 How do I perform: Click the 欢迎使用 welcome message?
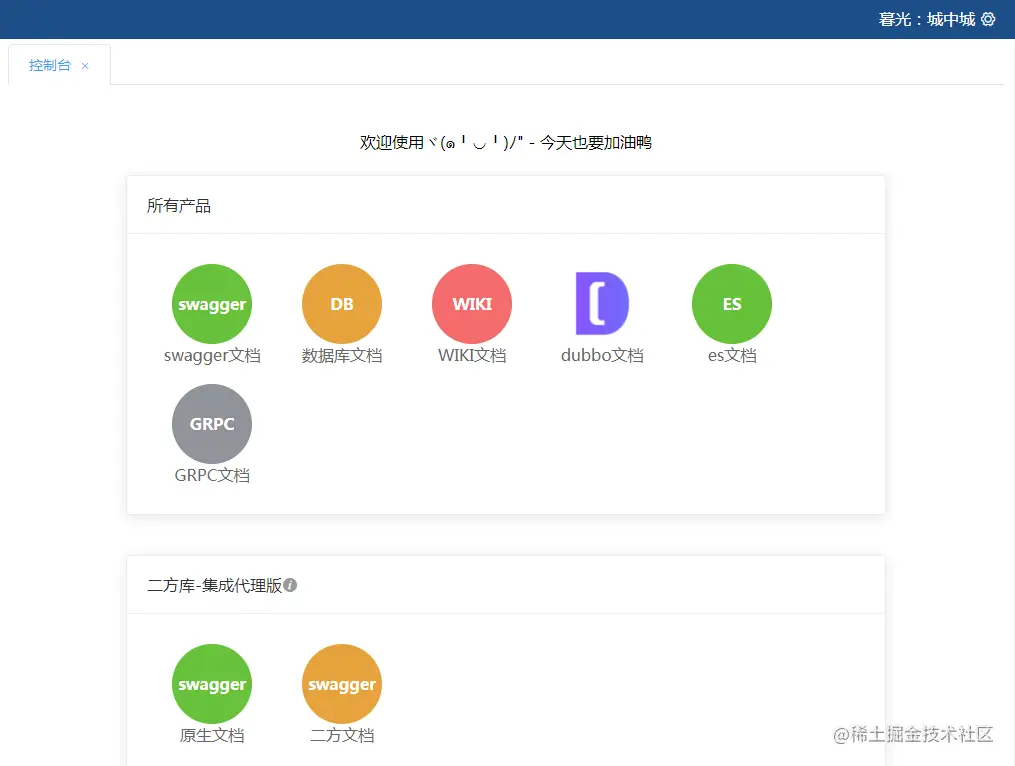(506, 142)
